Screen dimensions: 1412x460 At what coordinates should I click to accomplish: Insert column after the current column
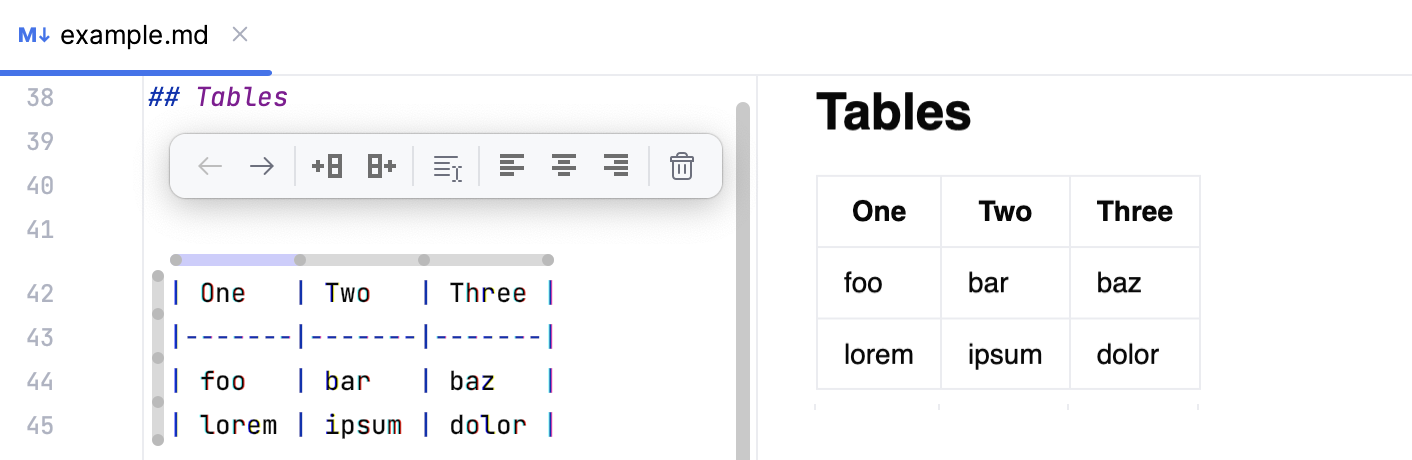382,166
